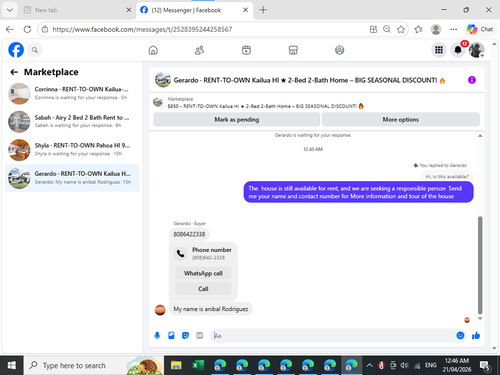Open the $850 Marketplace listing link
The image size is (500, 375).
tap(262, 106)
